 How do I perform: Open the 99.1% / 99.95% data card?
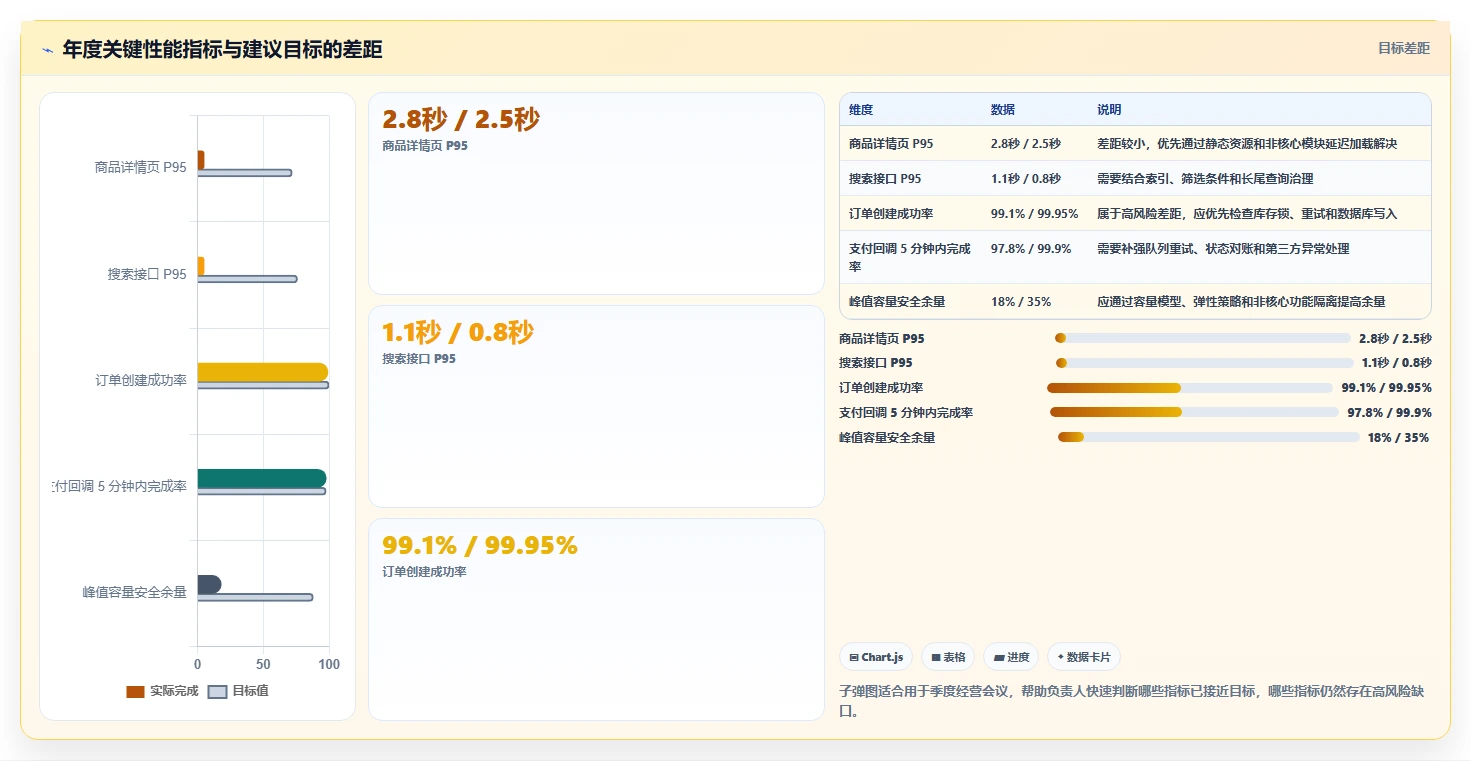[596, 619]
